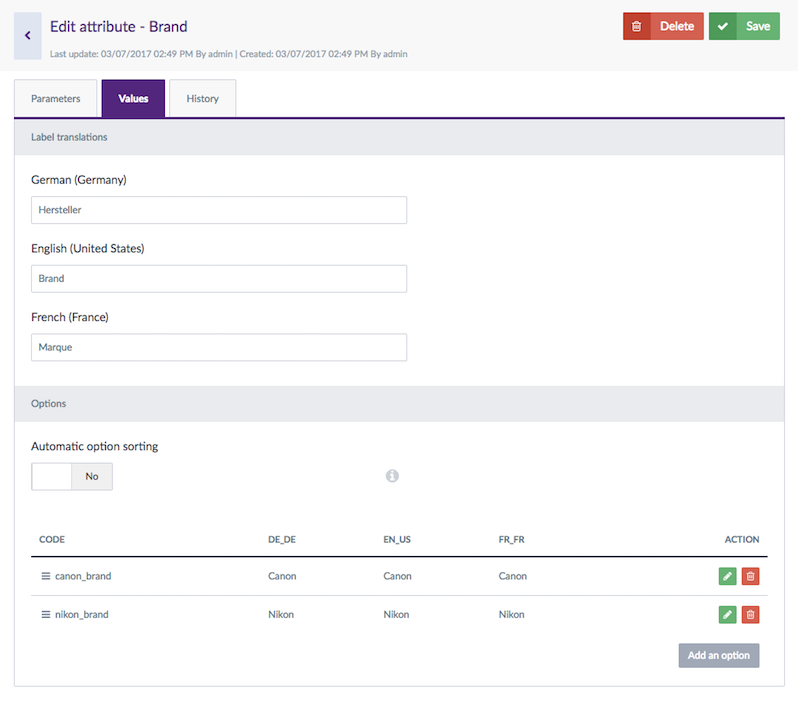Grab the nikon_brand row drag handle

[45, 614]
